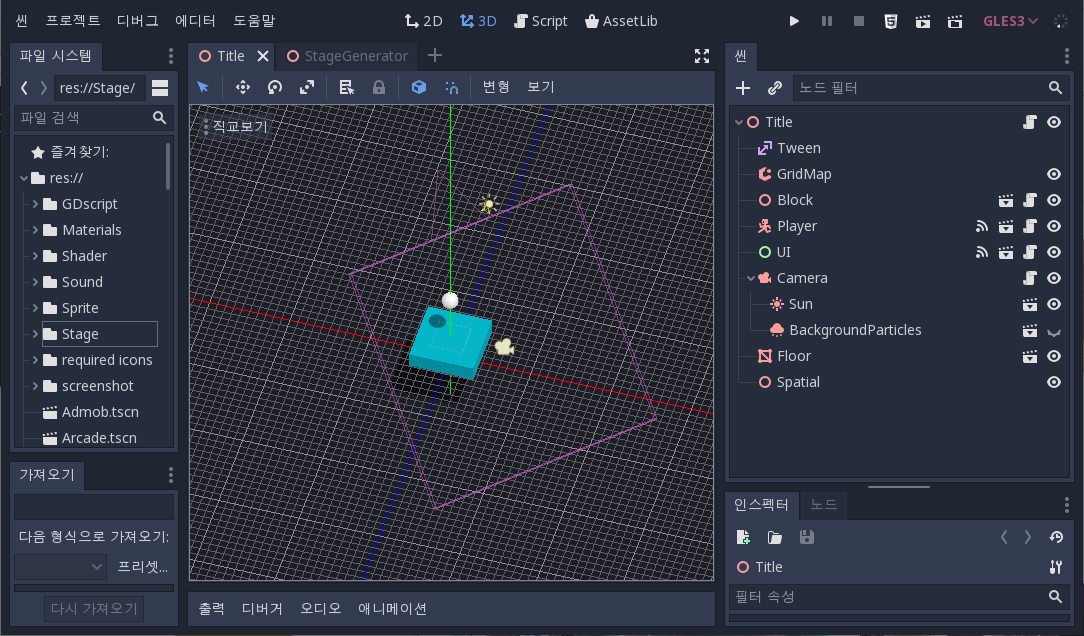Create a new resource in Inspector
Screen dimensions: 1084x636
tap(743, 537)
